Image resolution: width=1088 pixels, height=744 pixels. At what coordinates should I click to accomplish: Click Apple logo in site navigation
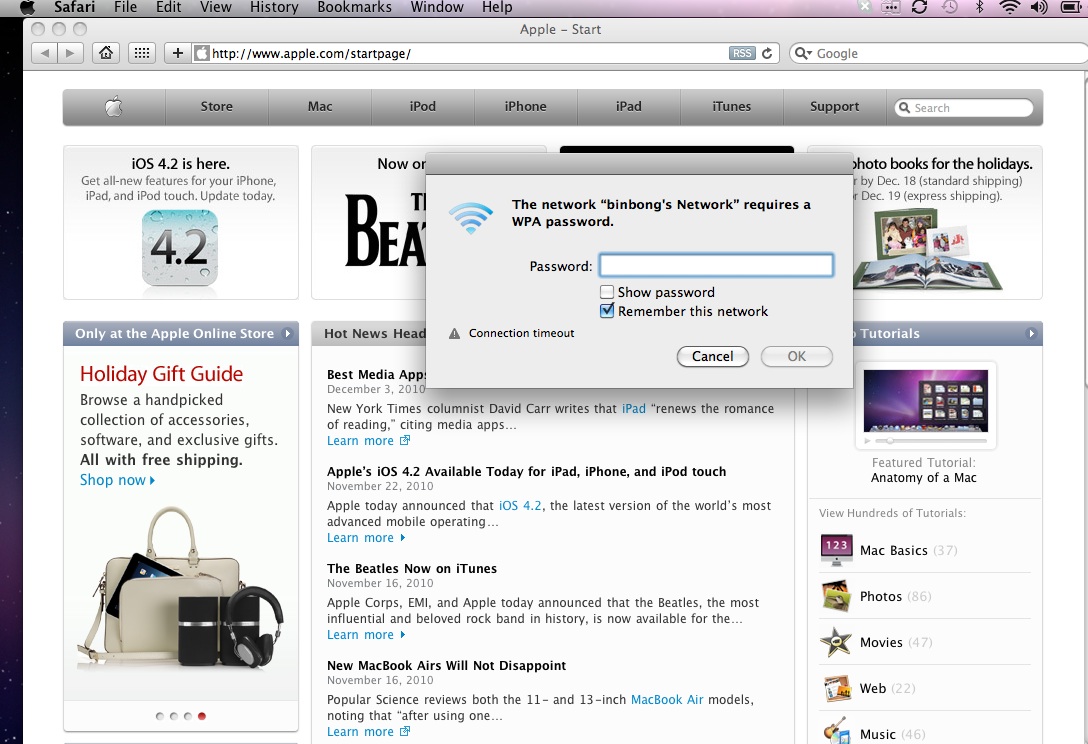114,107
